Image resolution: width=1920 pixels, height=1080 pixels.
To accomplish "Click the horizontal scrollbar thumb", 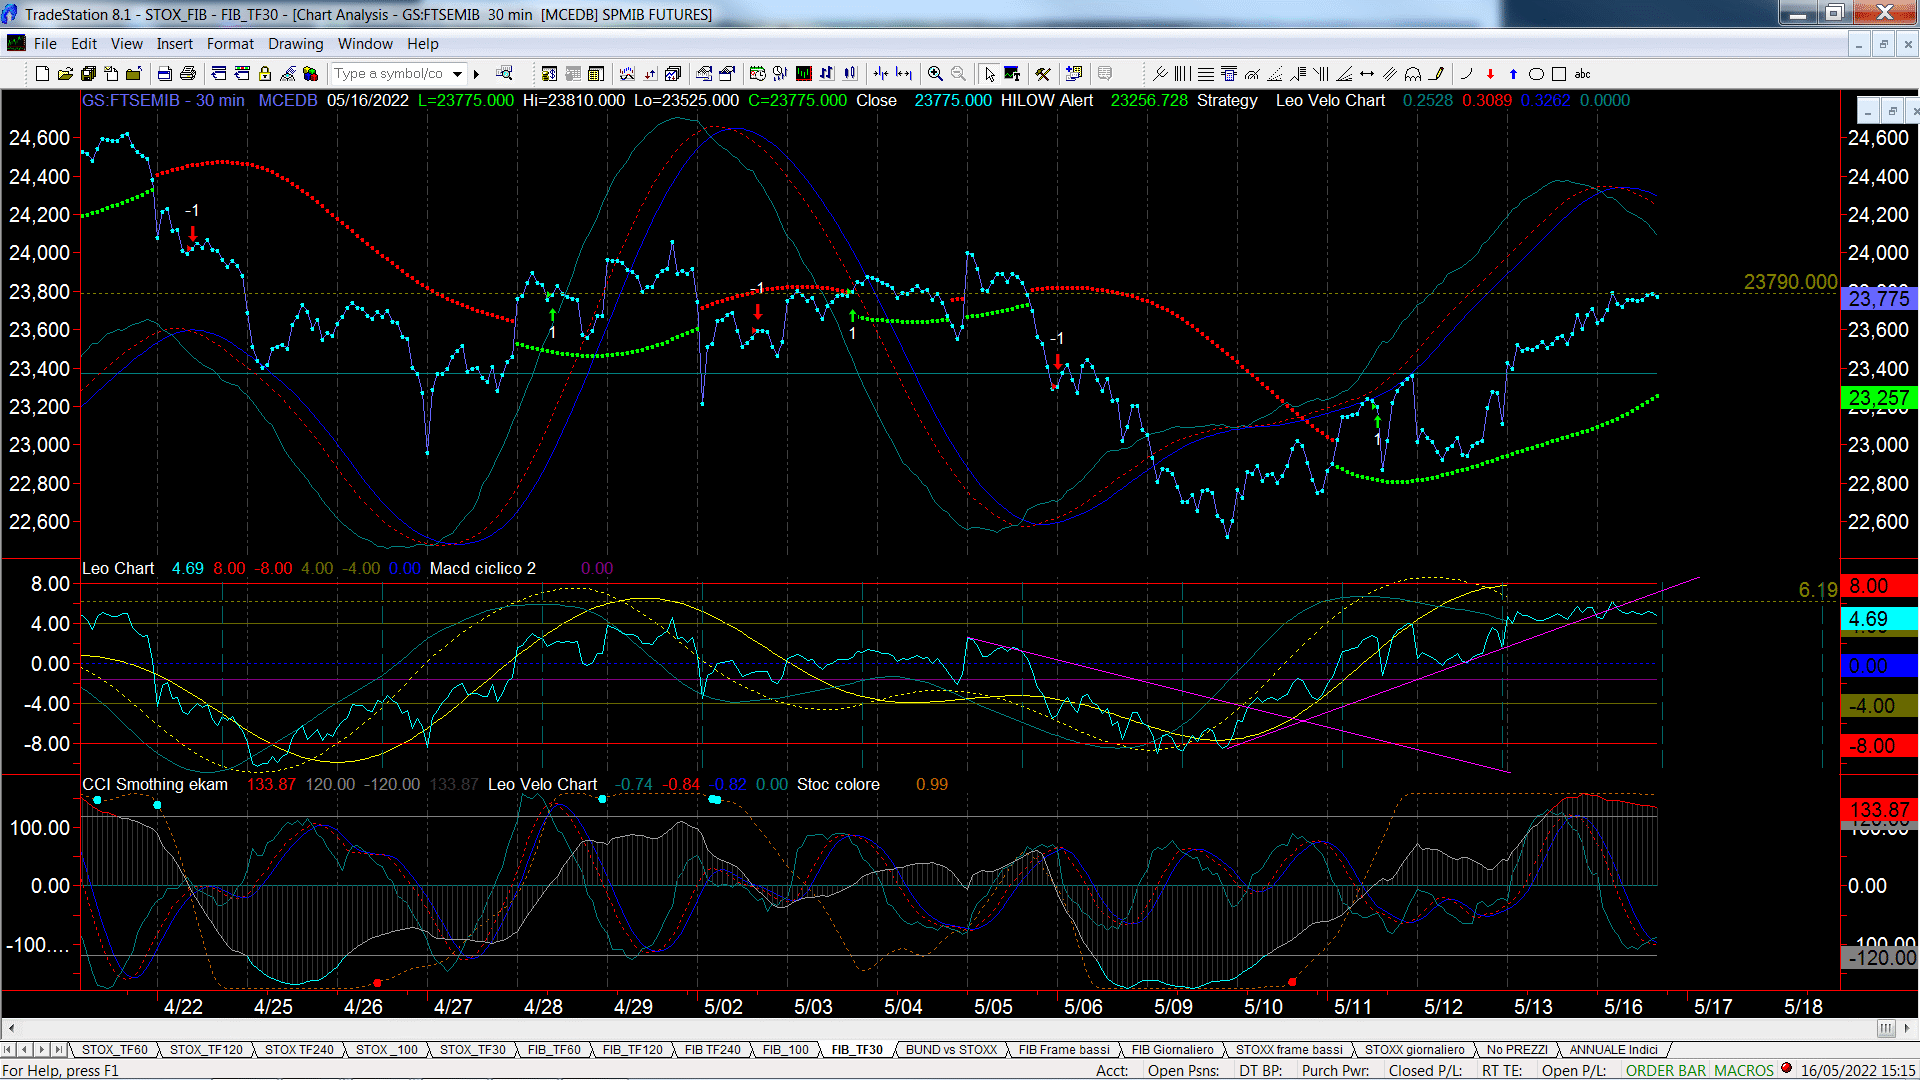I will (x=1885, y=1028).
